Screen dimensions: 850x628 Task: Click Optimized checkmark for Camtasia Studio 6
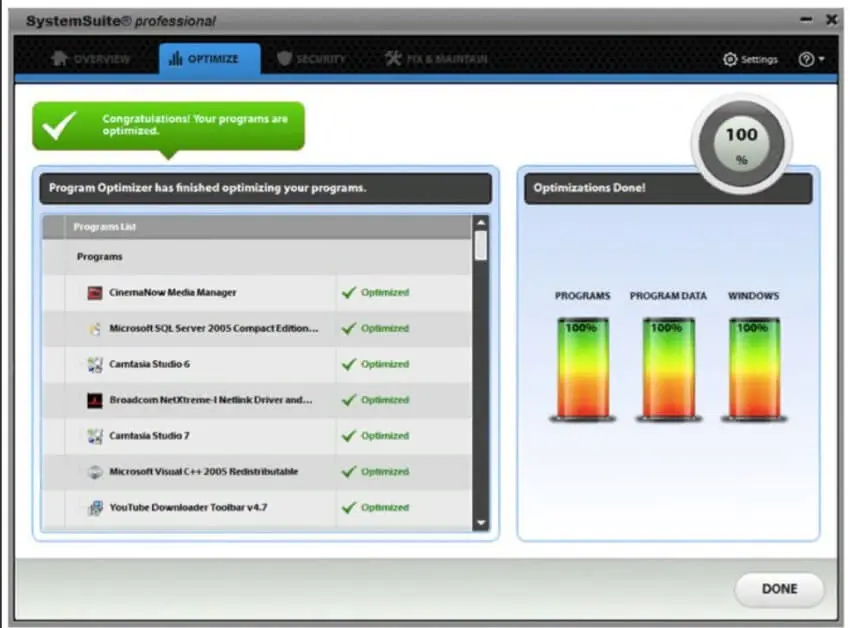click(349, 364)
